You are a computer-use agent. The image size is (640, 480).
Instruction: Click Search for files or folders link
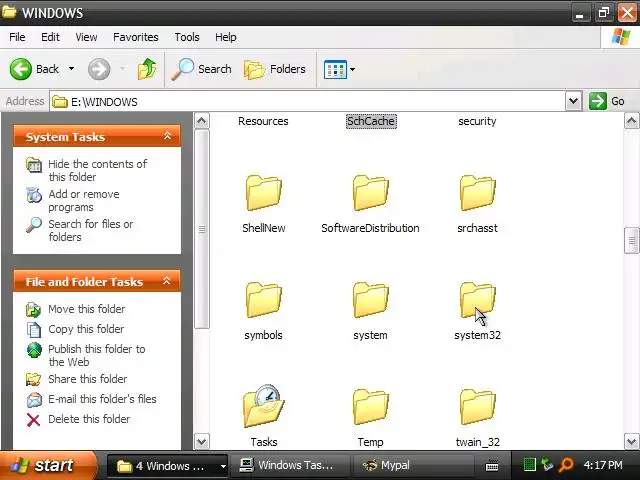tap(90, 230)
